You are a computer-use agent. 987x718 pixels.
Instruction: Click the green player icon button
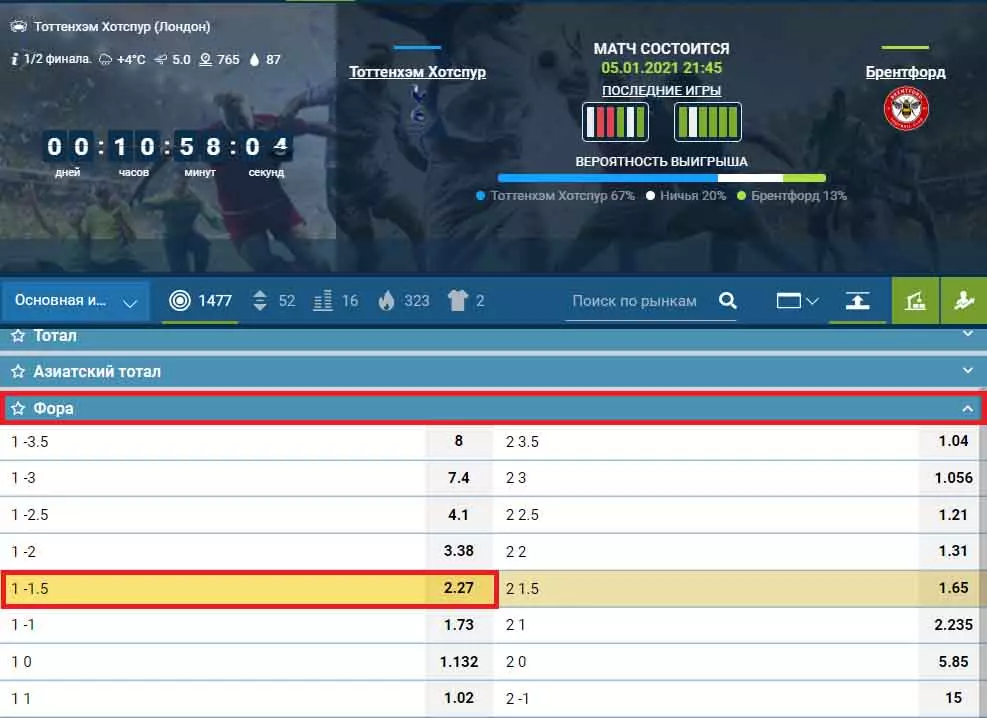coord(964,301)
